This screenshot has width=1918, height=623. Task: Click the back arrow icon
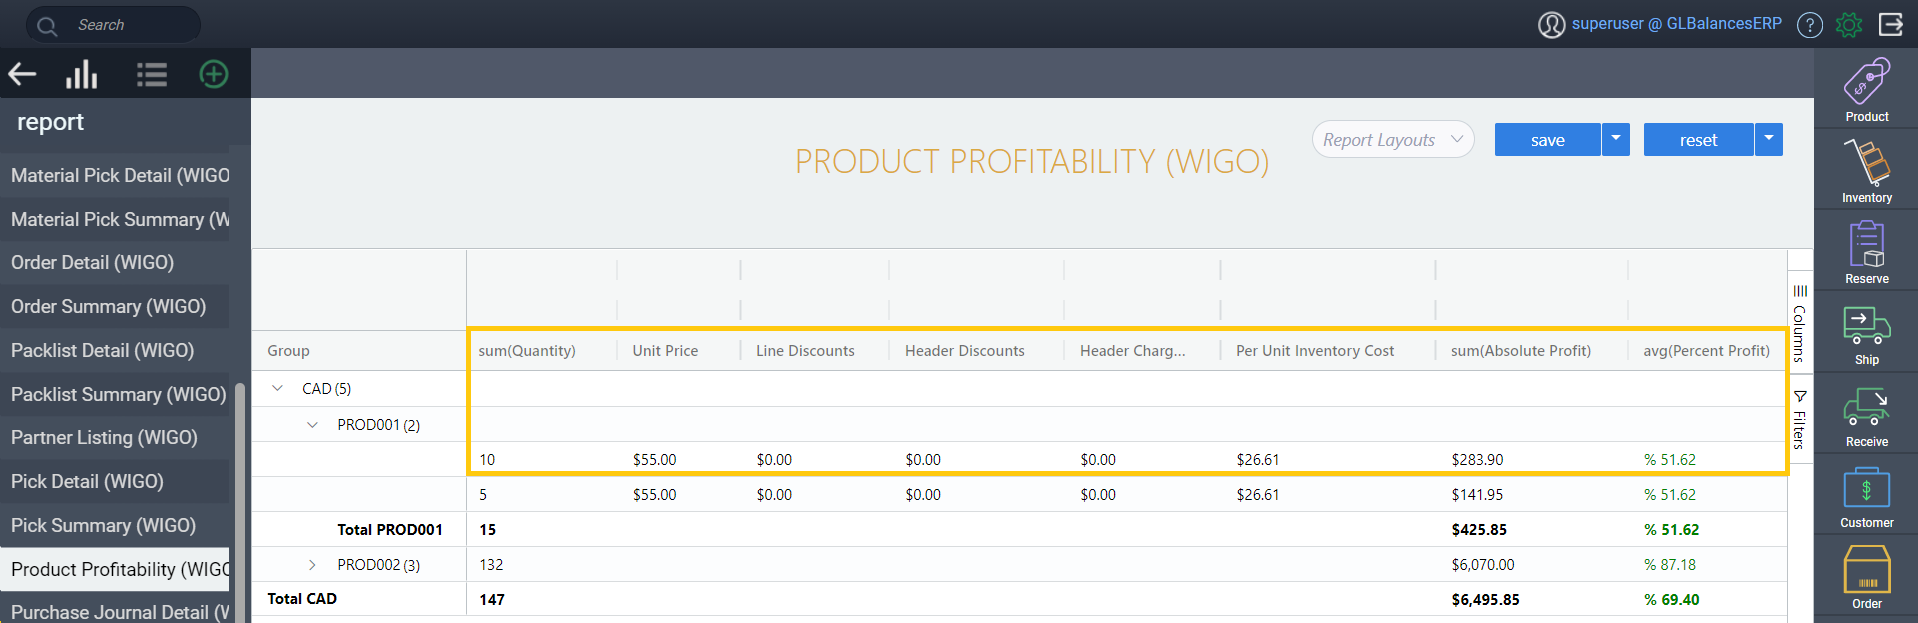click(x=22, y=74)
